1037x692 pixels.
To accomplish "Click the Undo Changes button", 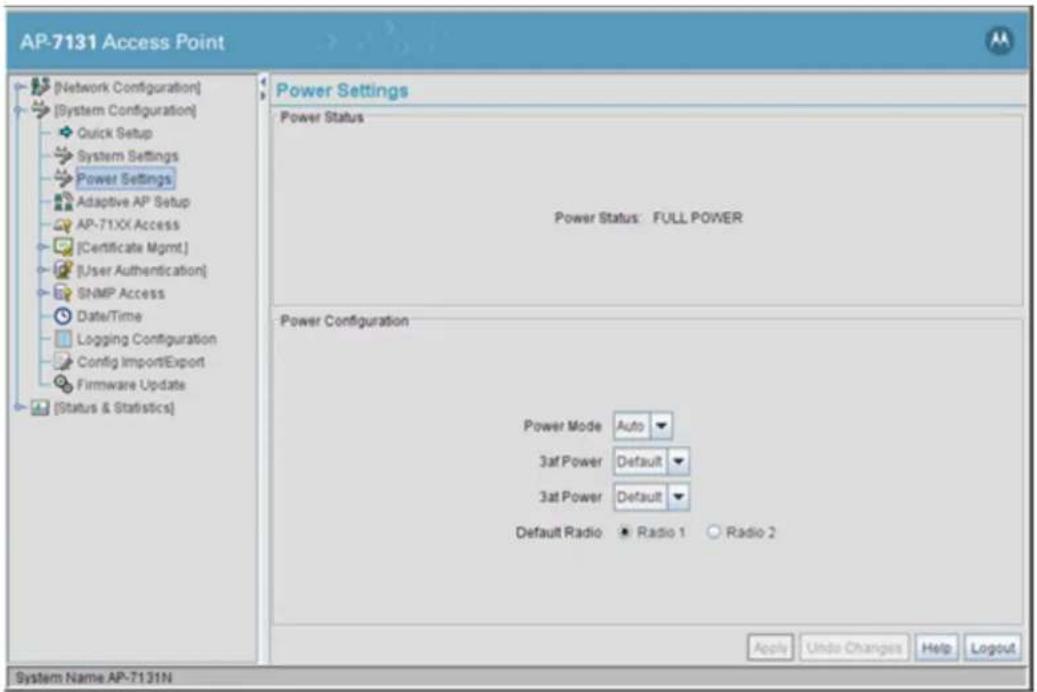I will (x=854, y=647).
